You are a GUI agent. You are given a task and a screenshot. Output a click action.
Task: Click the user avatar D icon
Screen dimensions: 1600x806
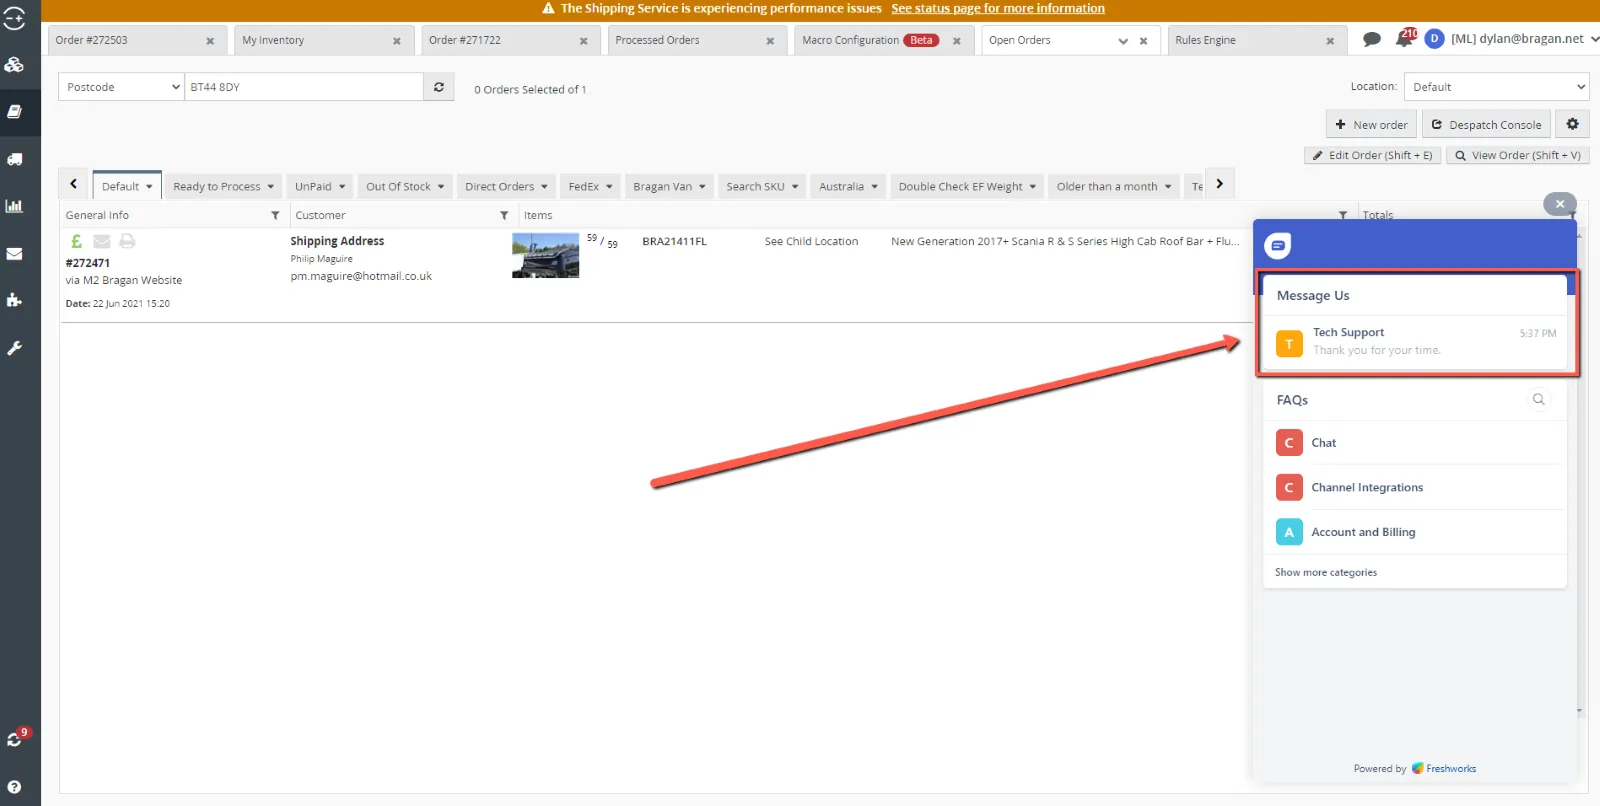click(x=1434, y=38)
